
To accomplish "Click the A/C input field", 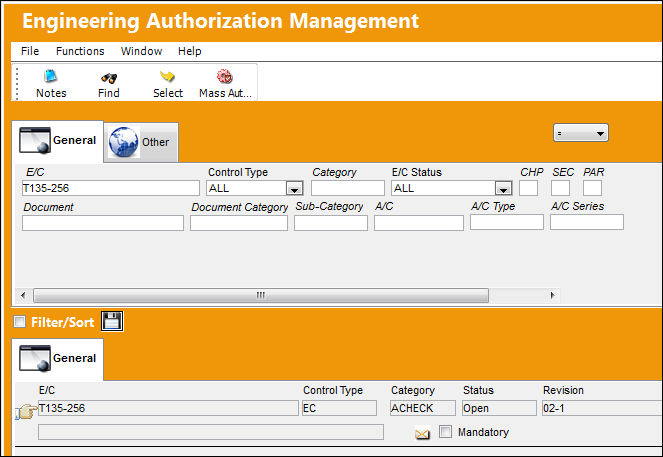I will click(x=419, y=223).
